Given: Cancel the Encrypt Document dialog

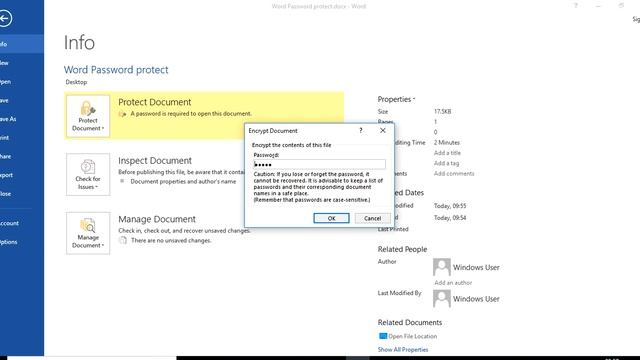Looking at the screenshot, I should 372,218.
